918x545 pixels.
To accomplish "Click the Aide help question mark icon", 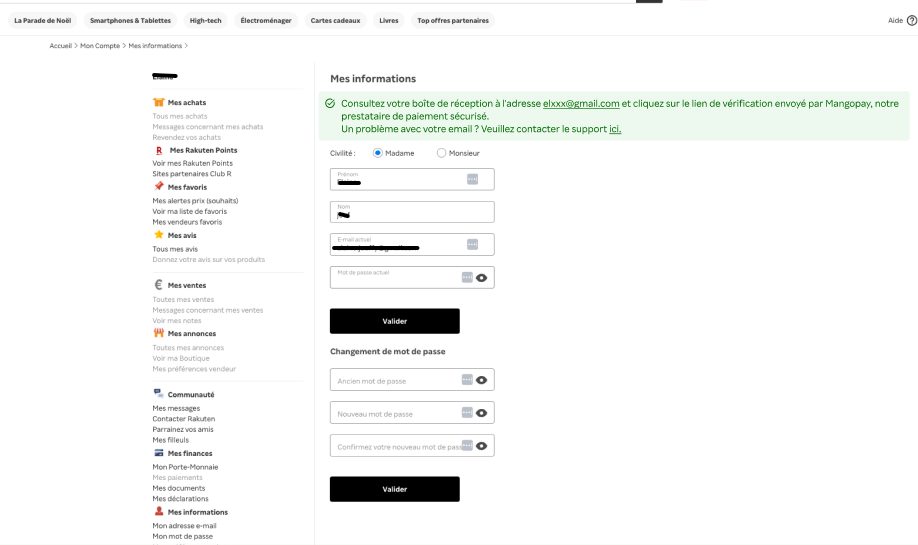I will click(911, 20).
